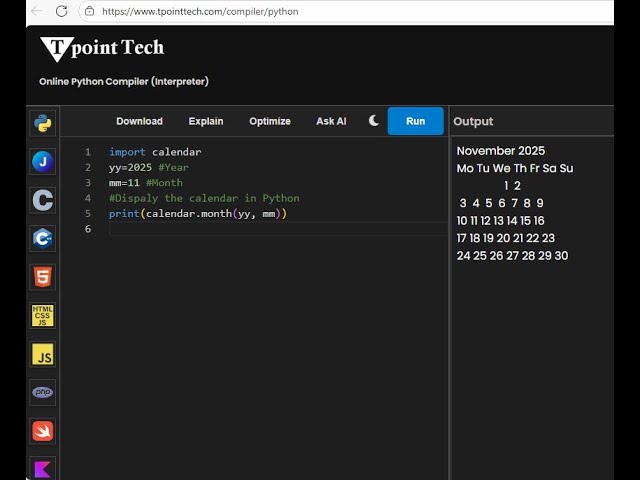Toggle dark mode moon icon

tap(373, 121)
